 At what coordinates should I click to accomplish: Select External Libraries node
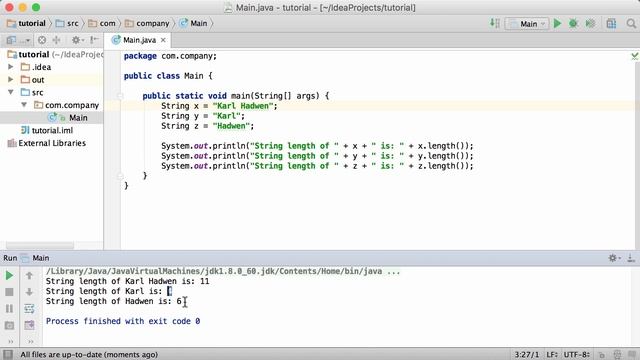47,143
